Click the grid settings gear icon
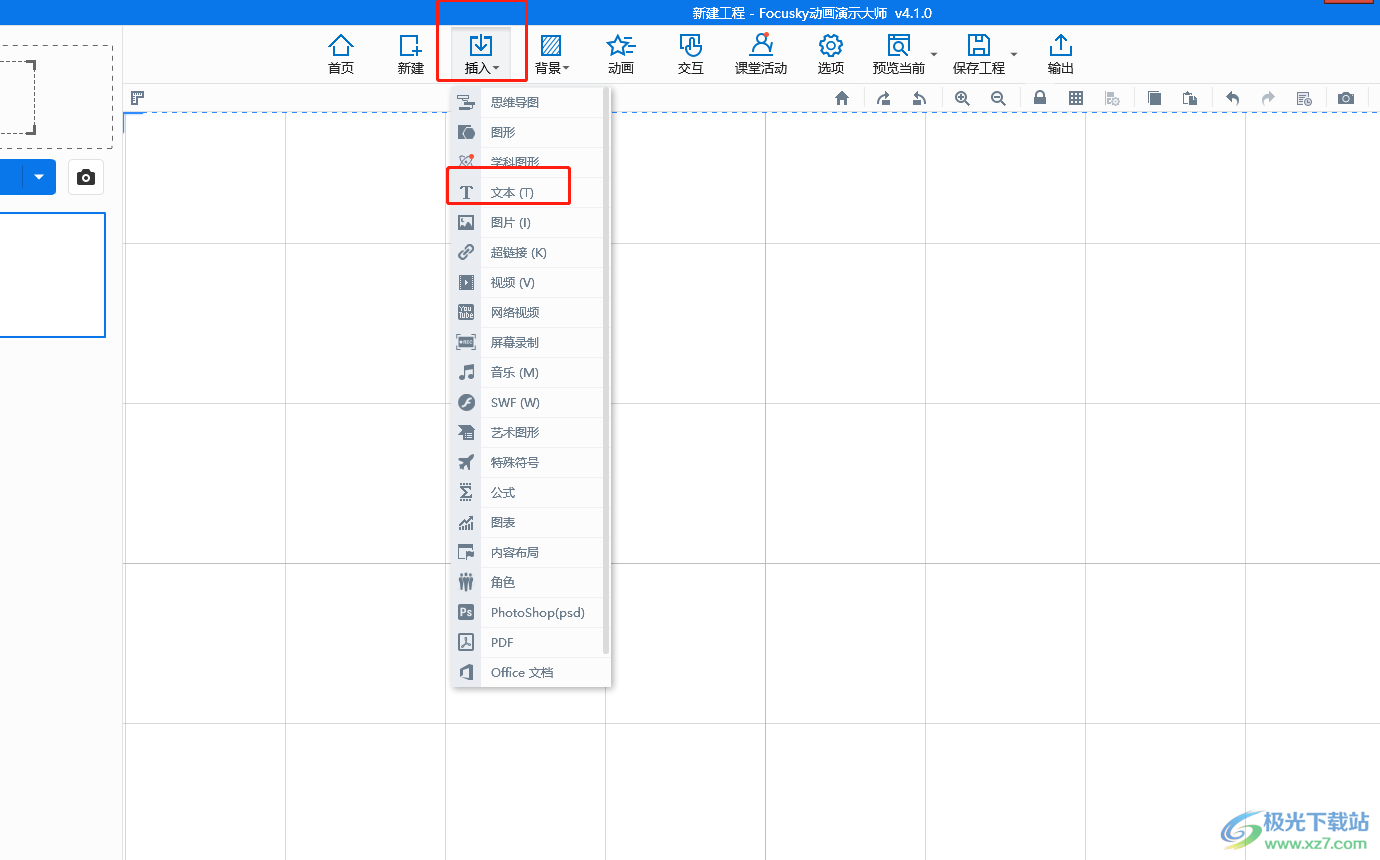This screenshot has height=860, width=1380. (x=1112, y=98)
